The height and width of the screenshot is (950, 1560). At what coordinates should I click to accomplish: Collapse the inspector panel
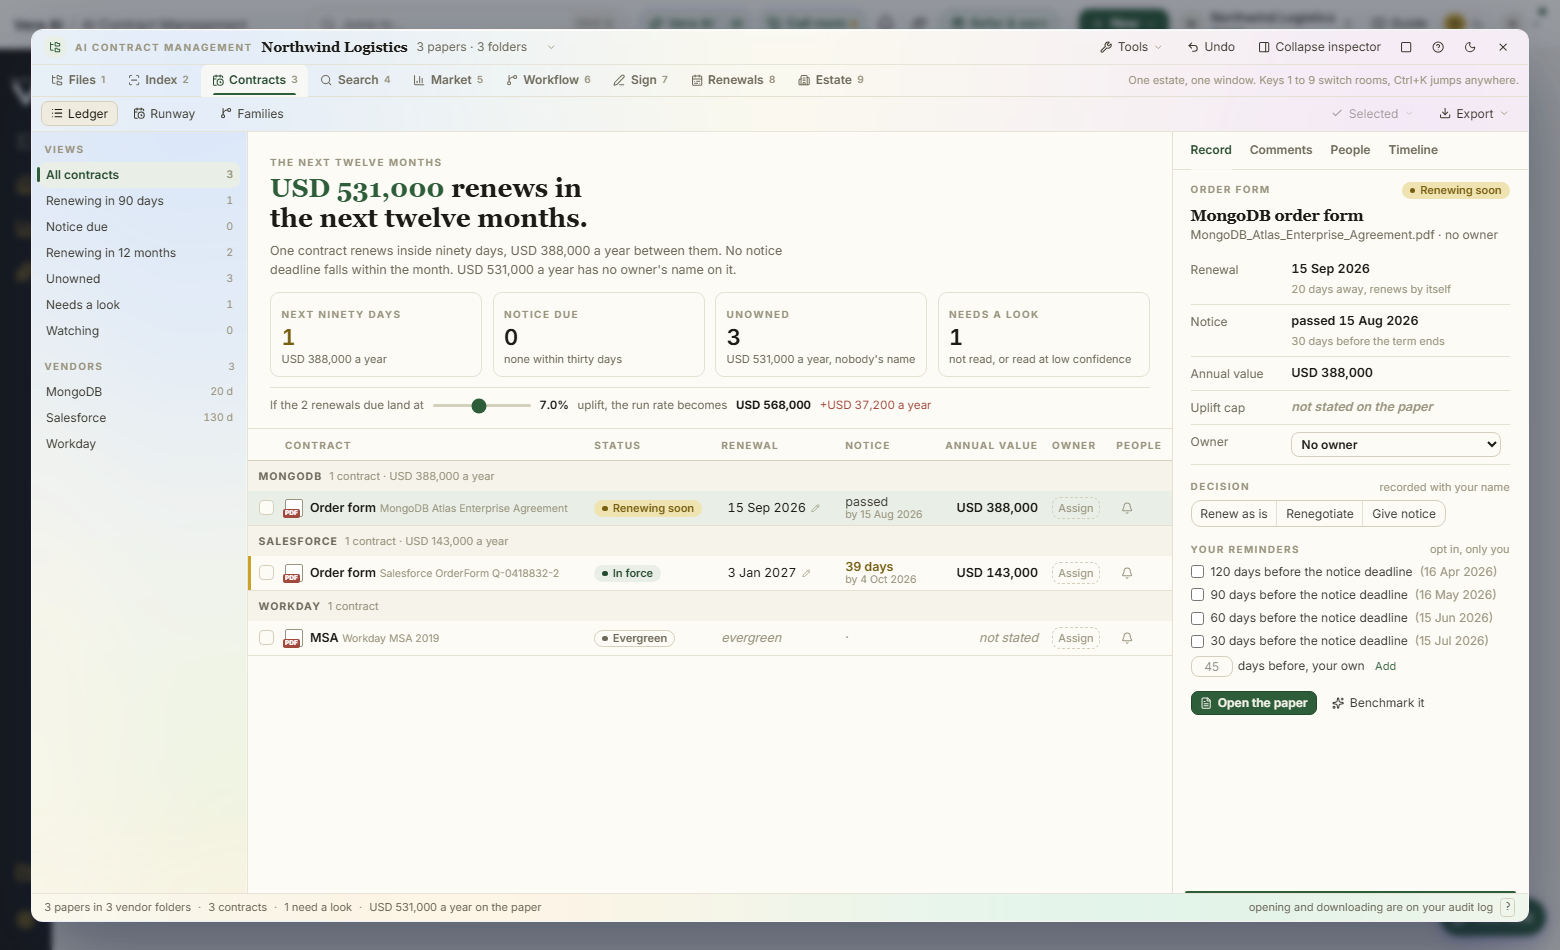pyautogui.click(x=1319, y=47)
